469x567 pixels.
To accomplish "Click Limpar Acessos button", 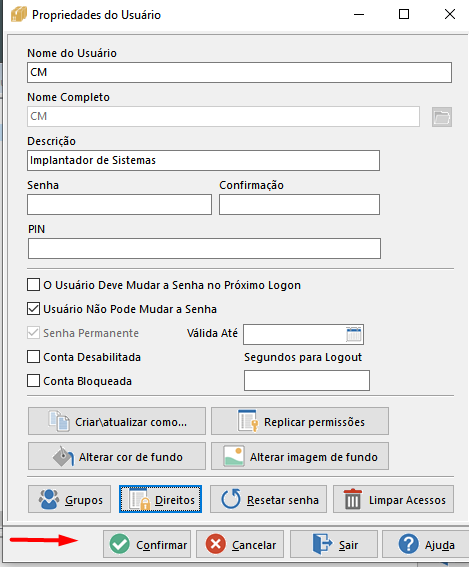I will (x=393, y=499).
